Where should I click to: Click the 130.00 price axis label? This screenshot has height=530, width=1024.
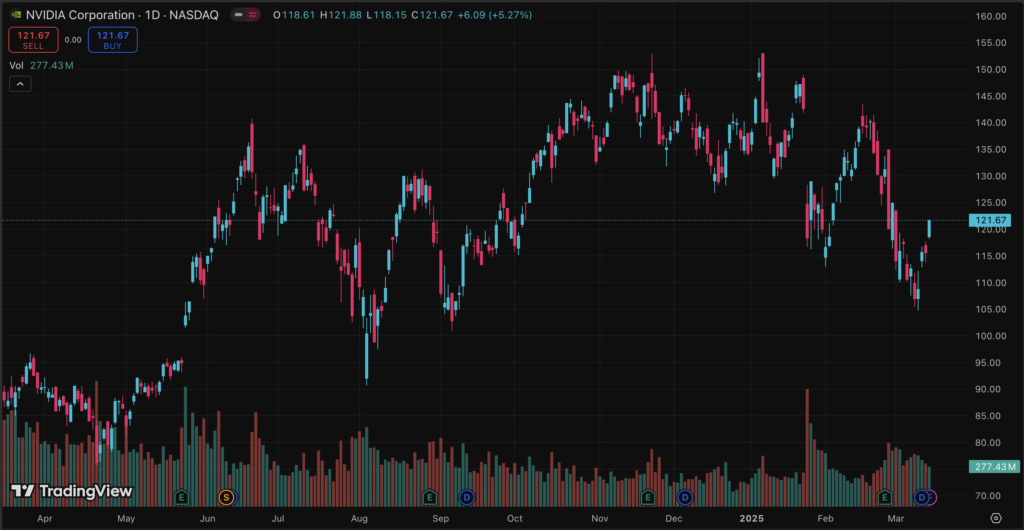989,176
